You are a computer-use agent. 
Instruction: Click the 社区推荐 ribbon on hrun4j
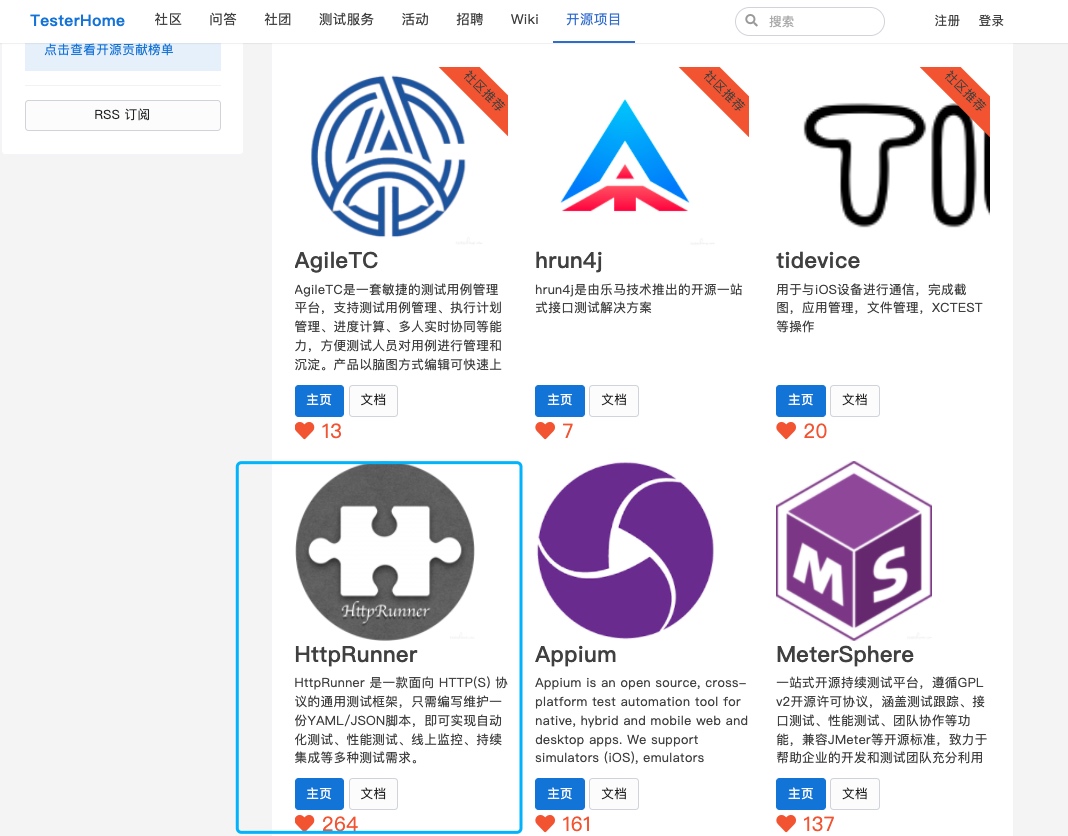coord(723,93)
